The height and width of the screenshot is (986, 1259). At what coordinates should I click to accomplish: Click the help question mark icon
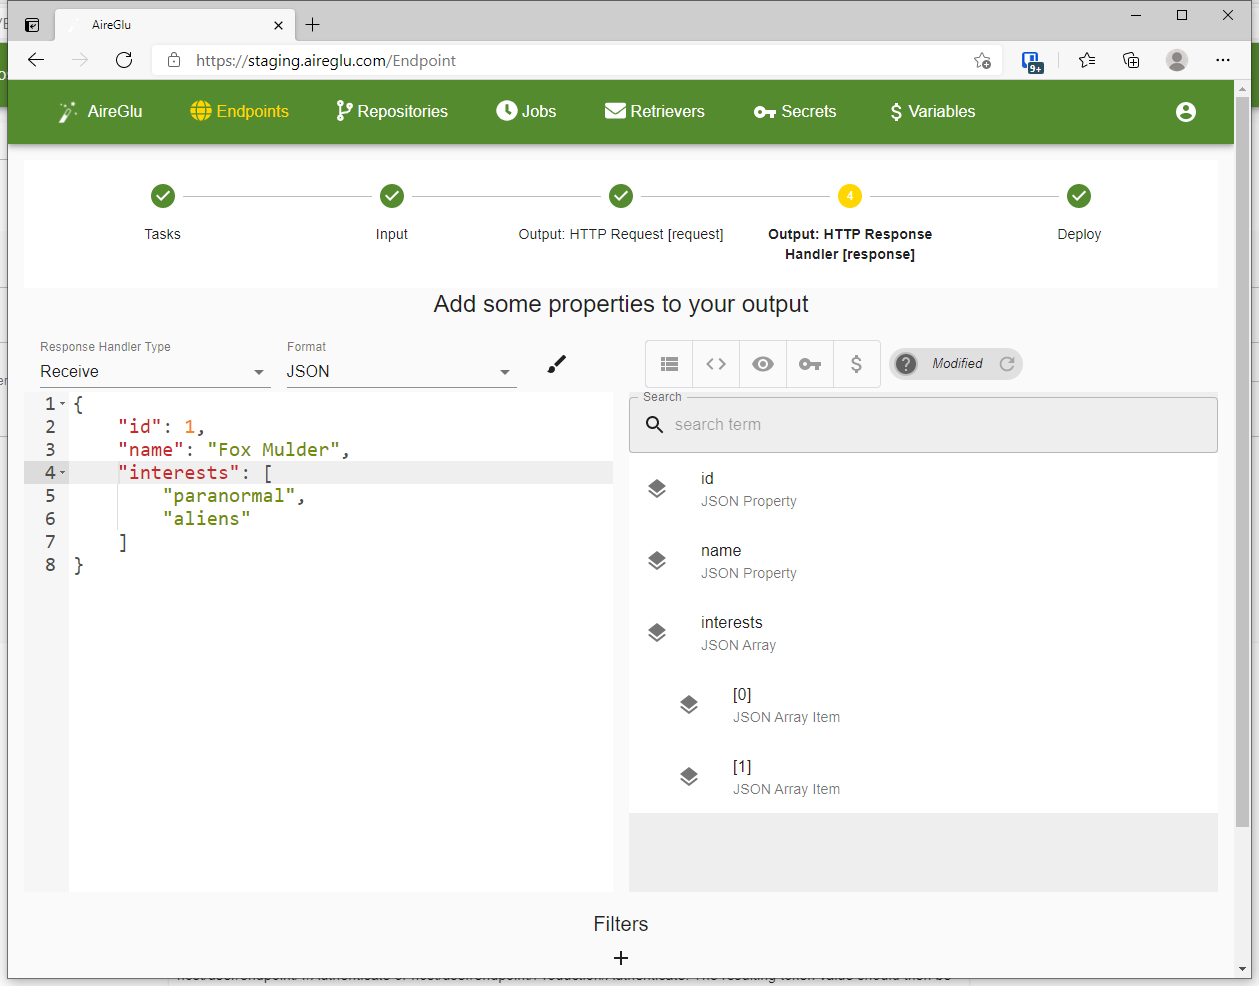906,364
